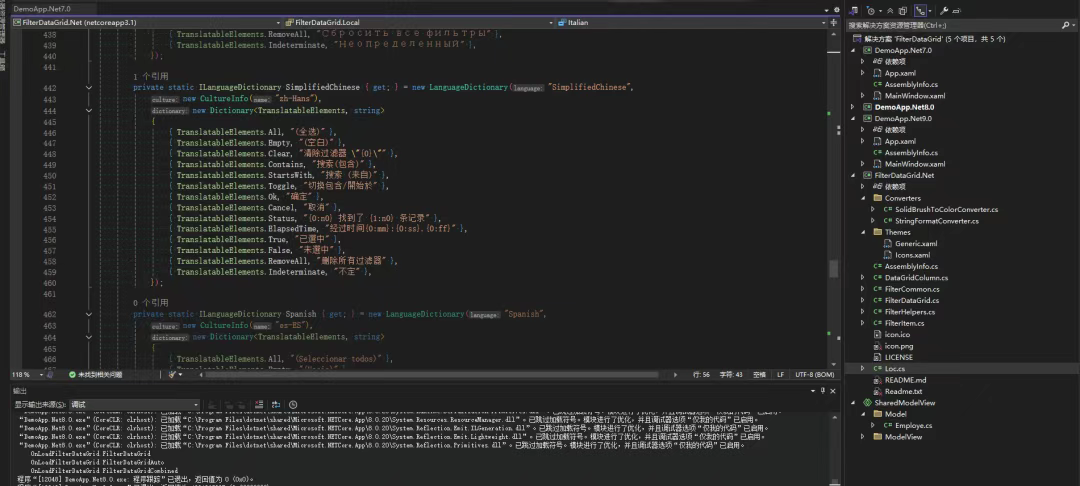Click the '1 个引用' CodeLens link

150,76
